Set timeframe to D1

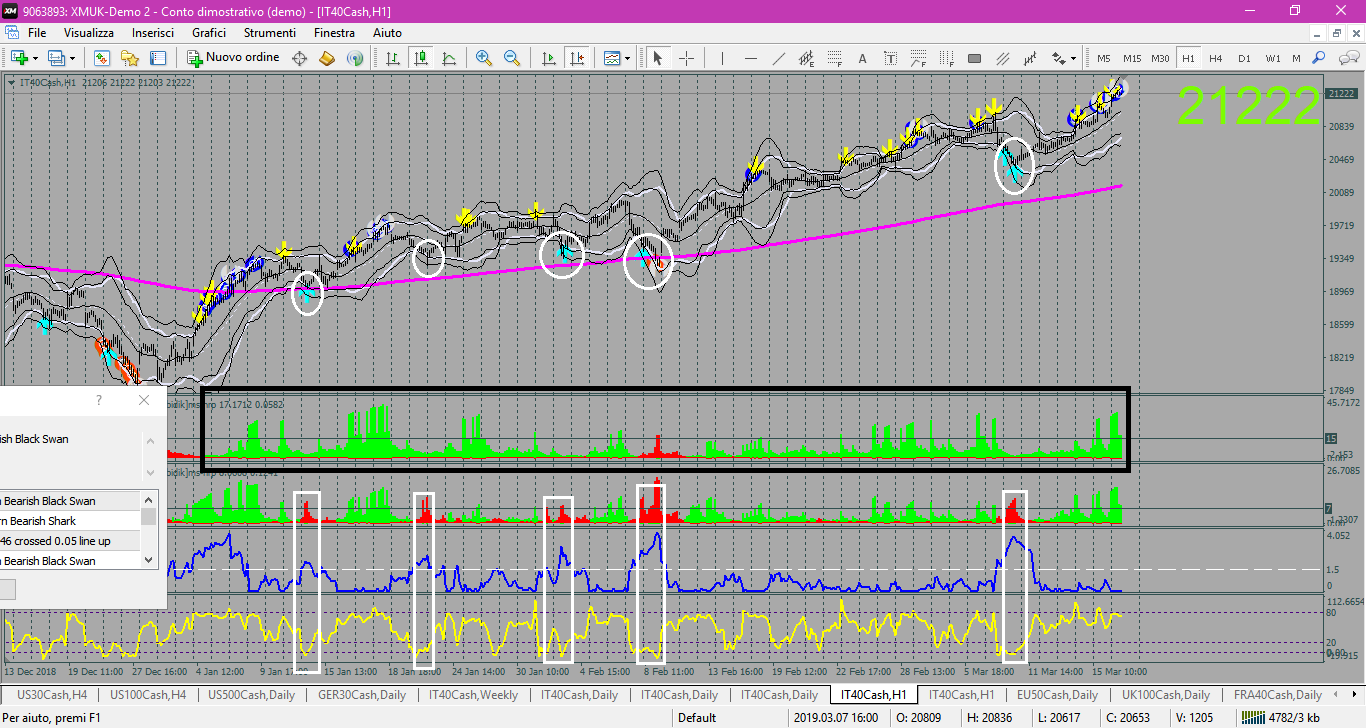click(1244, 58)
